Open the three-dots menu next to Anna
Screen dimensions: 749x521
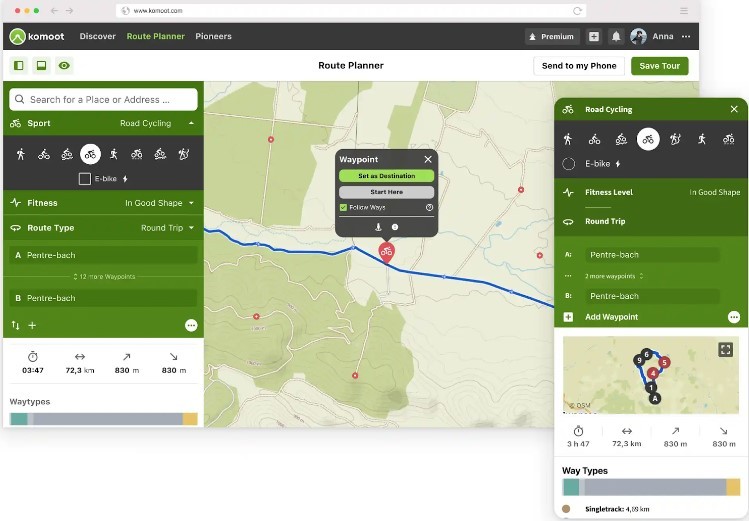click(686, 36)
